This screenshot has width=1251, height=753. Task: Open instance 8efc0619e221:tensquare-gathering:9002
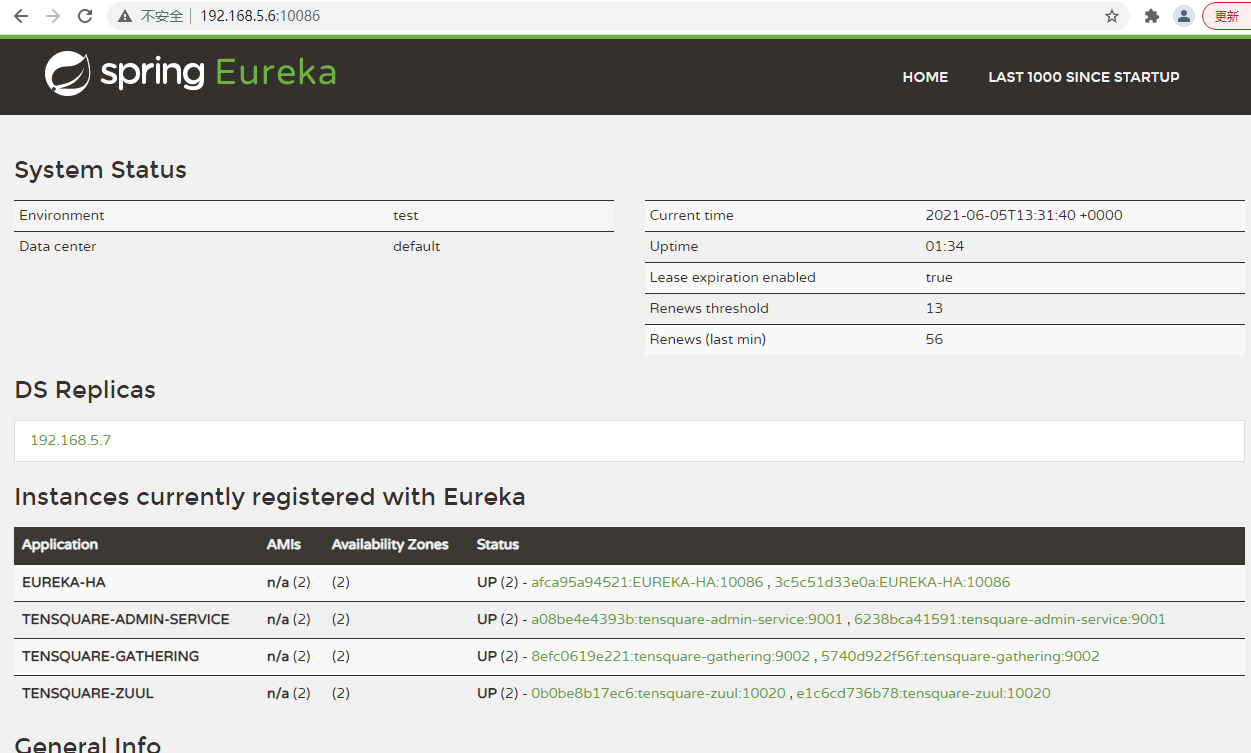click(670, 656)
